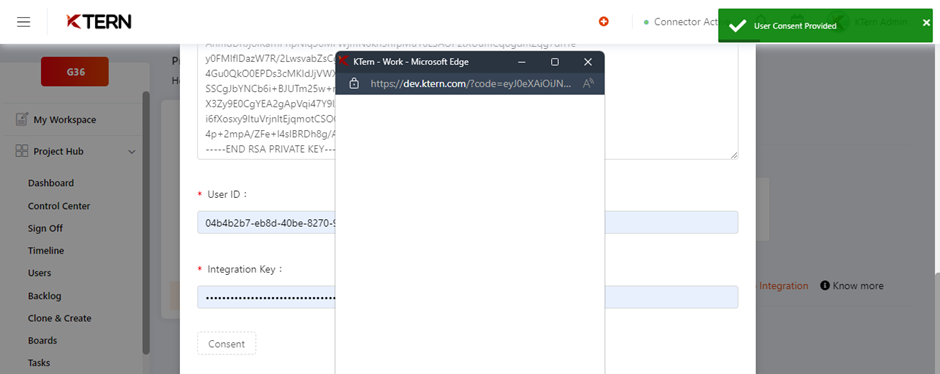940x374 pixels.
Task: Open Dashboard from Project Hub
Action: click(51, 183)
